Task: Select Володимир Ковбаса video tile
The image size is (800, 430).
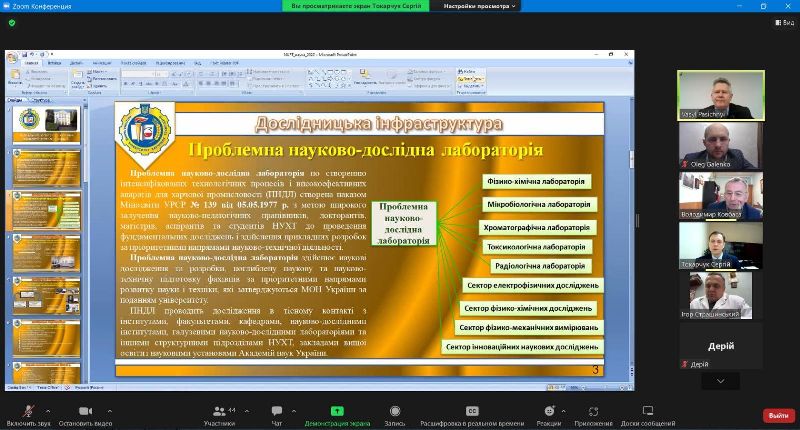Action: [721, 196]
